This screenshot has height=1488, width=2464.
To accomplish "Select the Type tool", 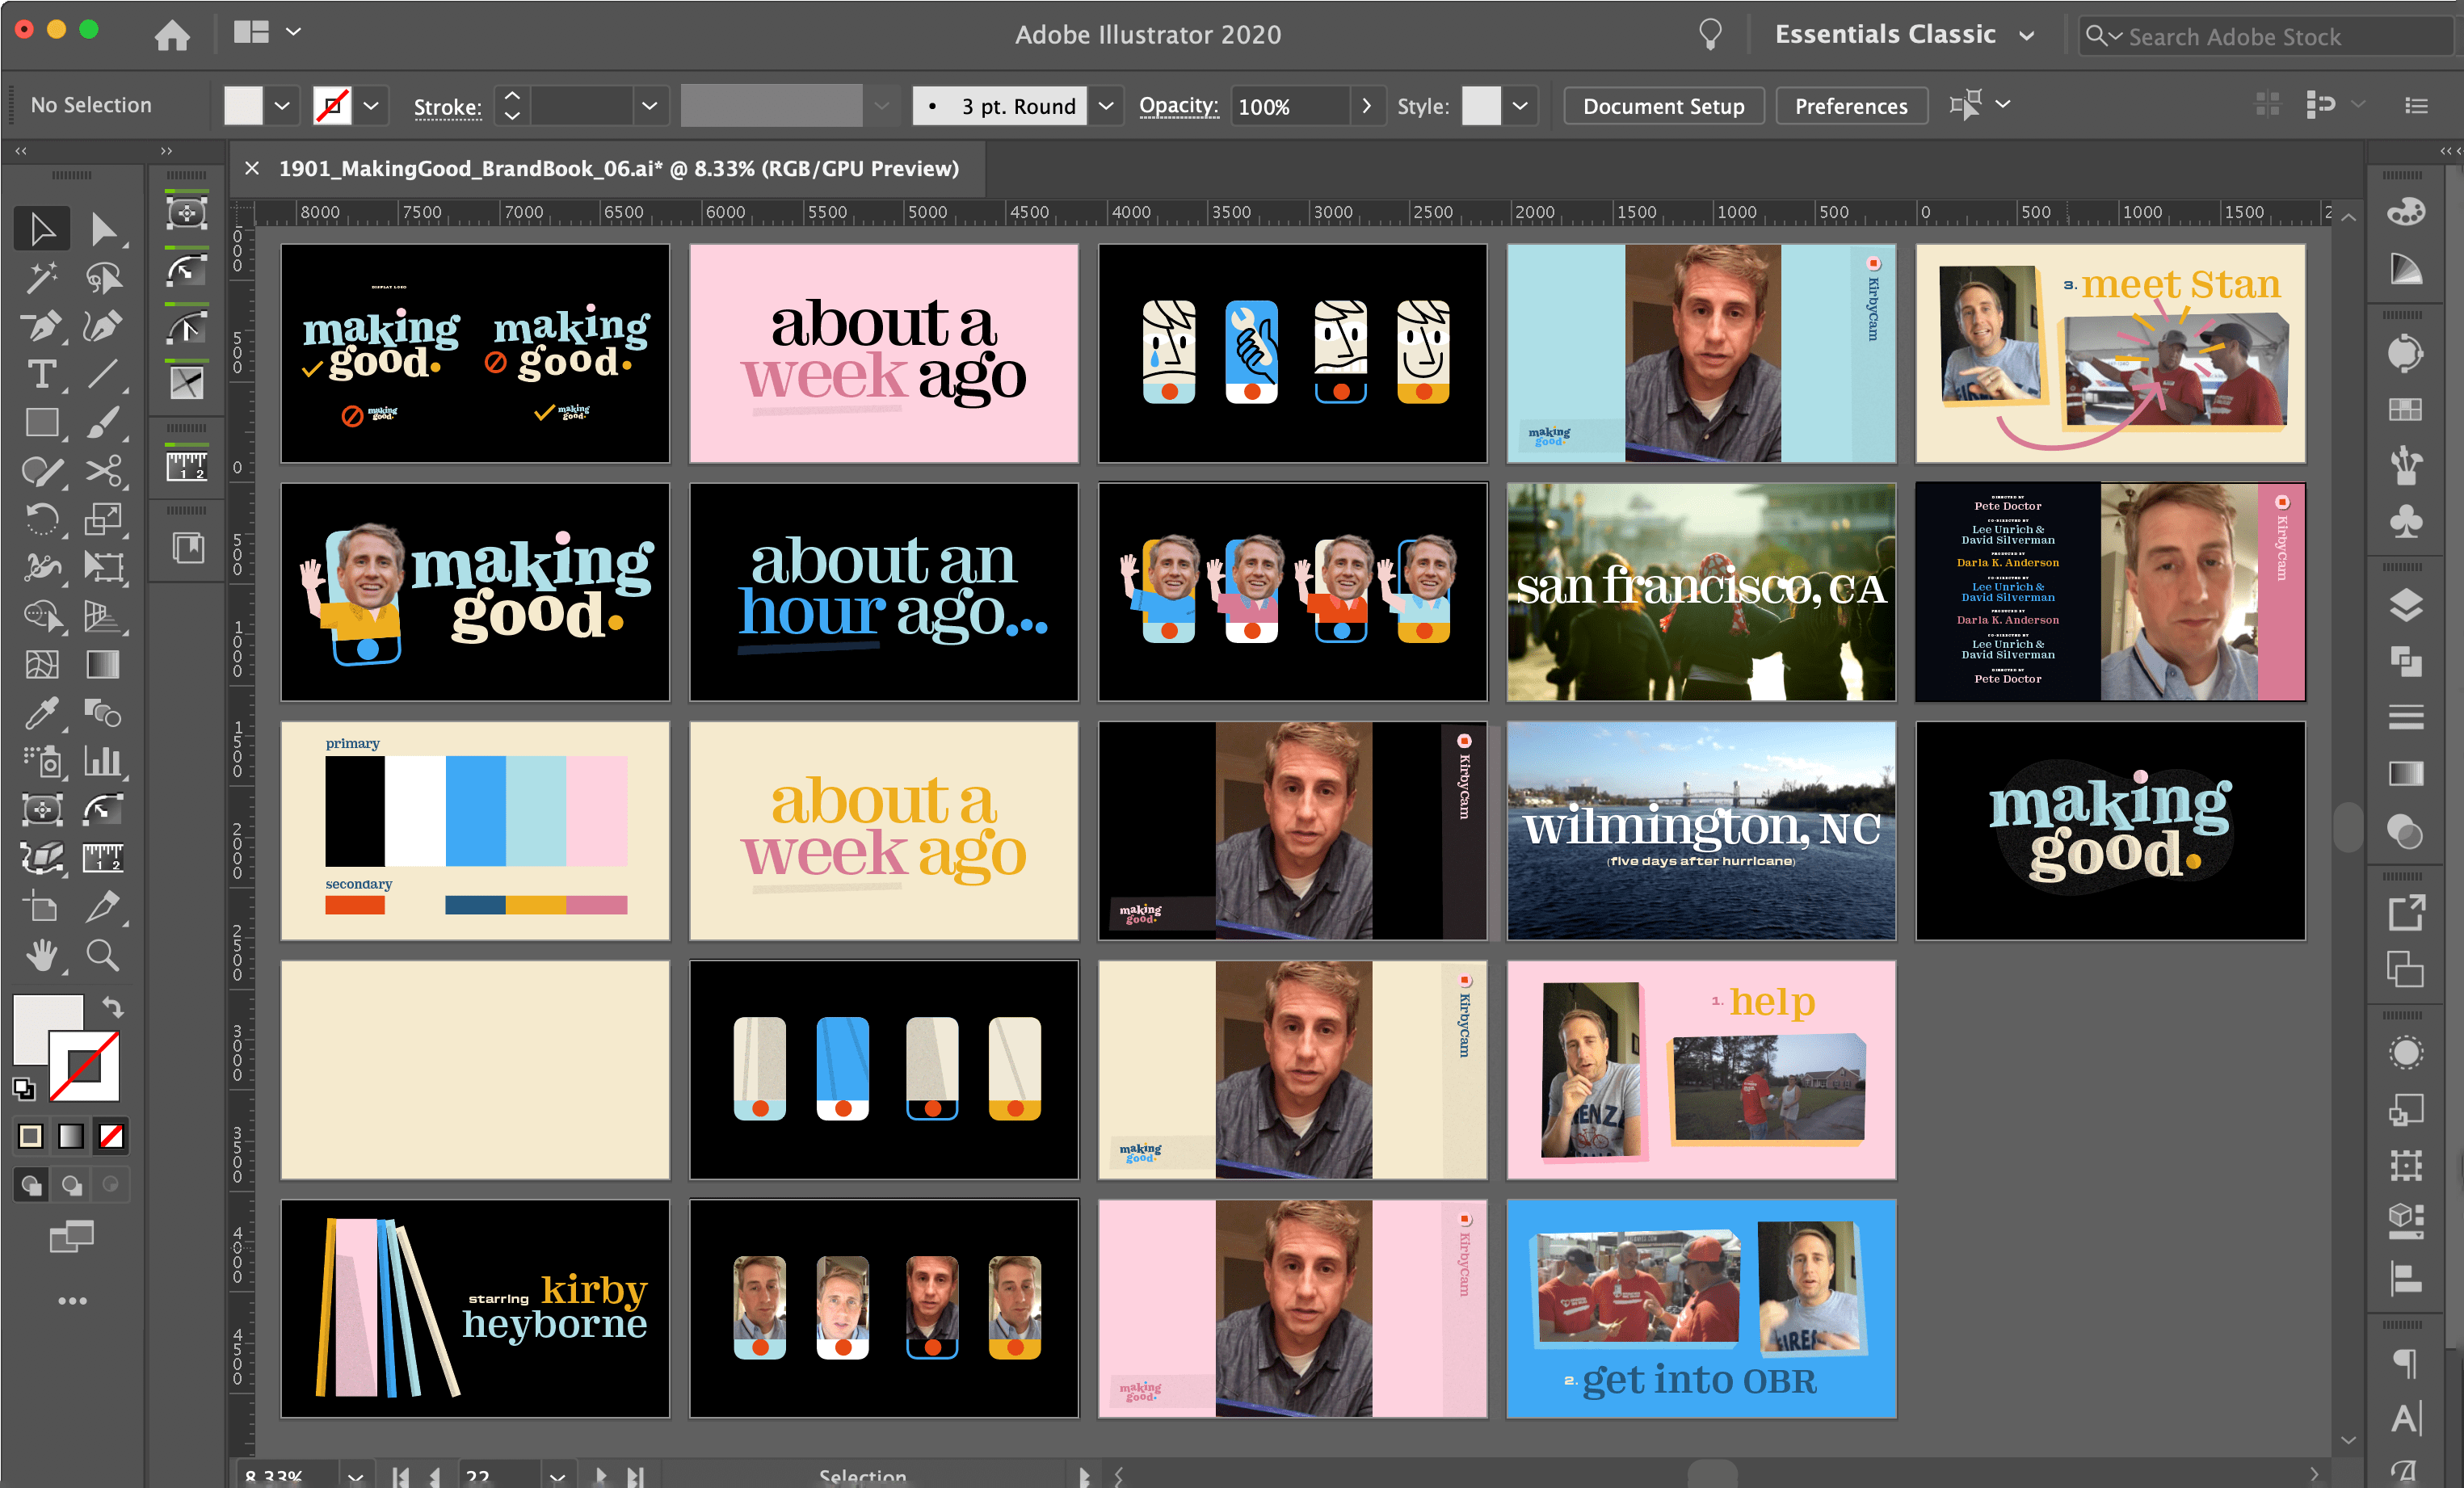I will click(x=41, y=375).
